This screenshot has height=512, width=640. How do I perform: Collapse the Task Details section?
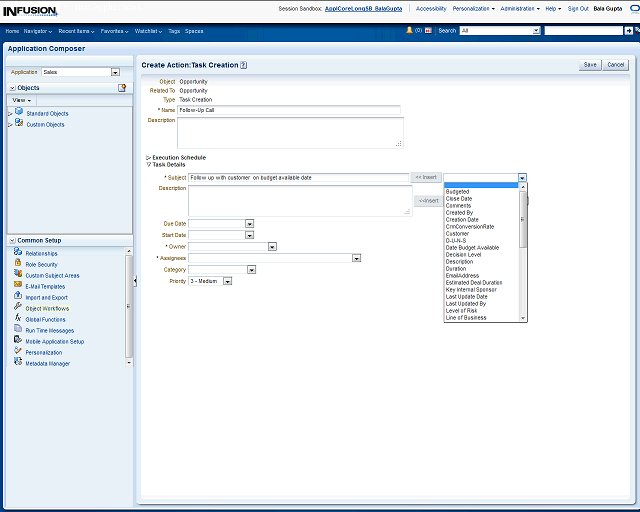(149, 164)
